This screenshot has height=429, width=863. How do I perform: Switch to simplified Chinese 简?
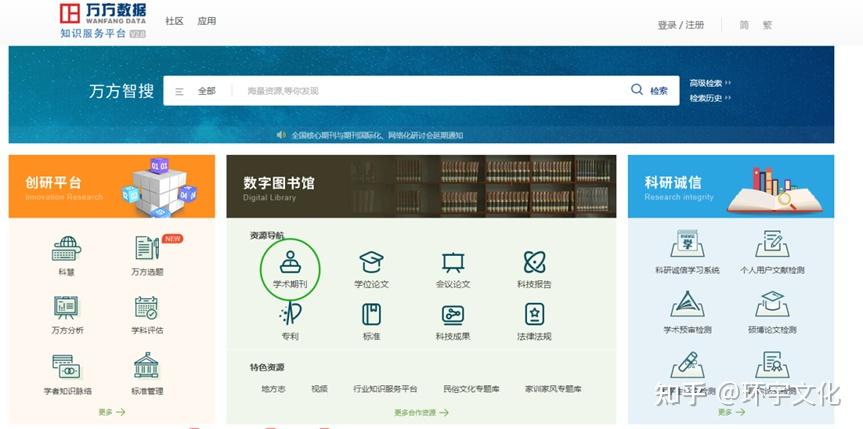coord(744,25)
